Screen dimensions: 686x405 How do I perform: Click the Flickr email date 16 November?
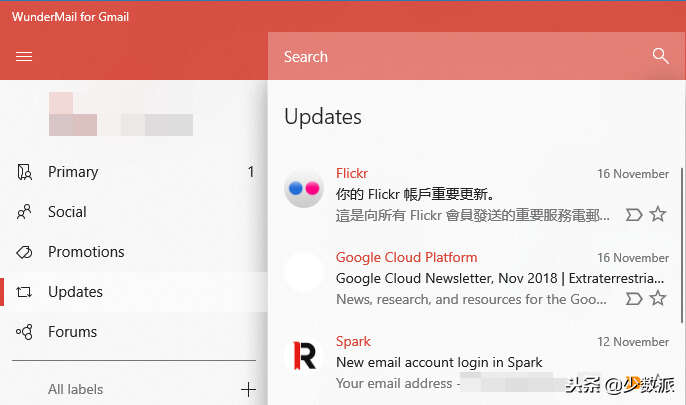pyautogui.click(x=633, y=174)
